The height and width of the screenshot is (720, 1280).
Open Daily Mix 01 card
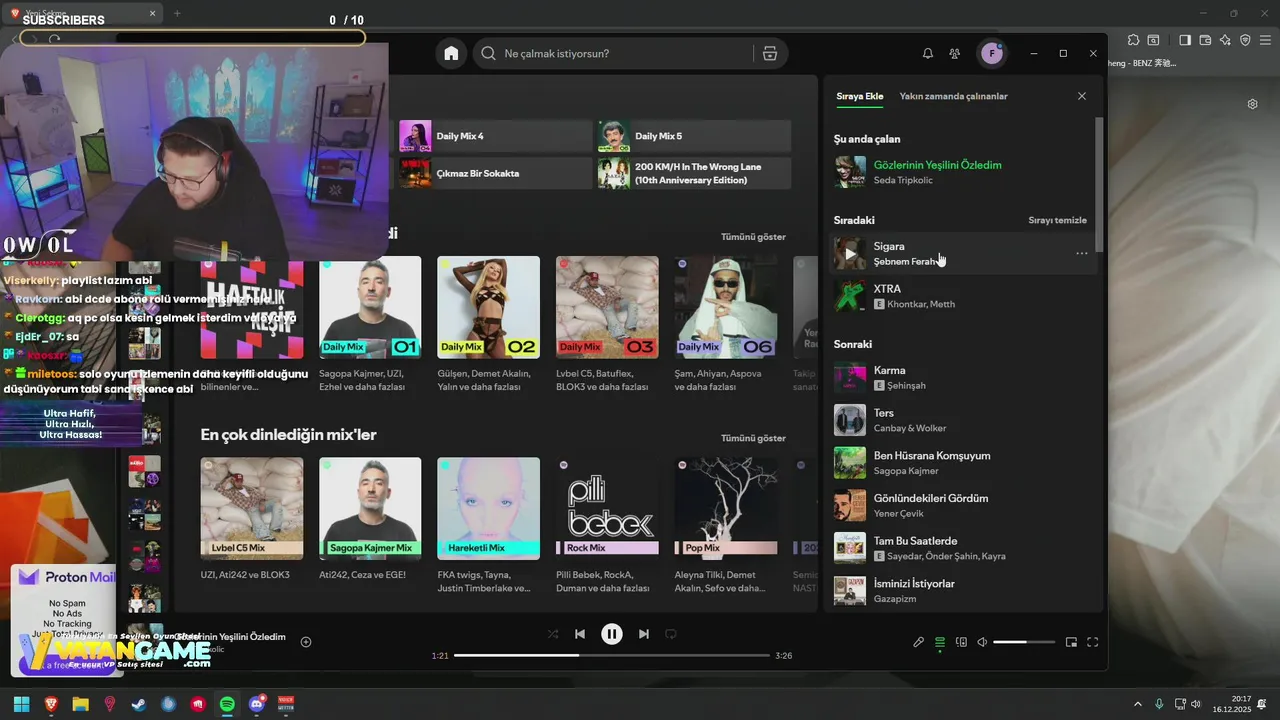(x=370, y=325)
